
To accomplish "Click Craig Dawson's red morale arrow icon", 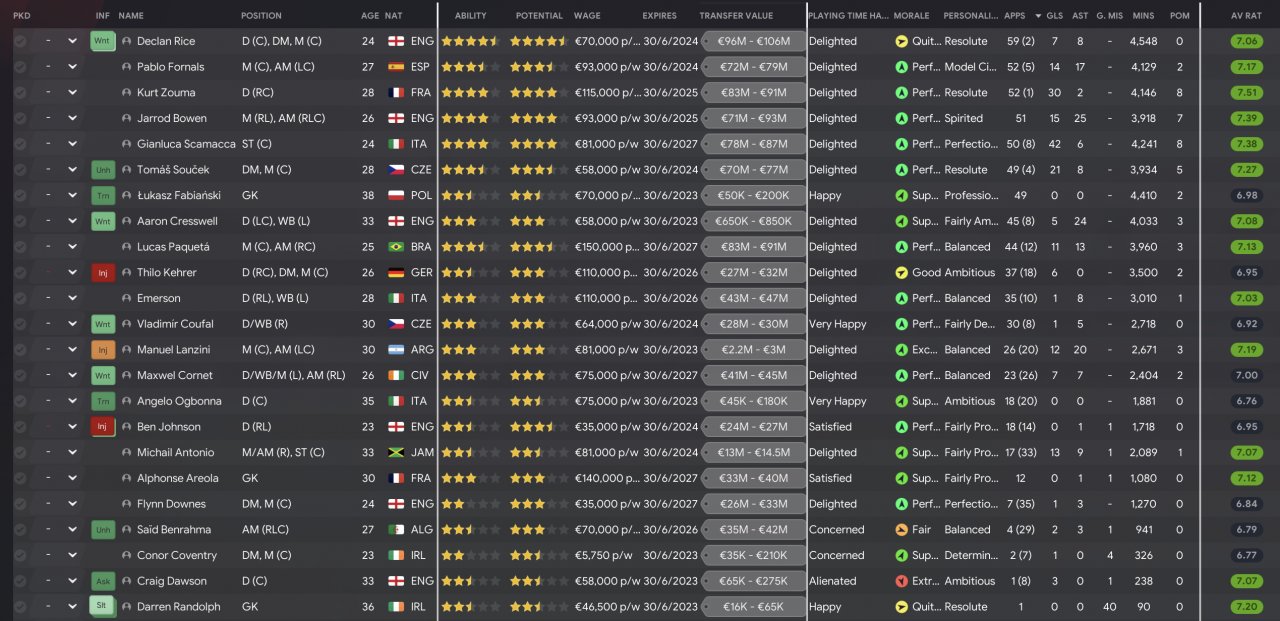I will [901, 581].
